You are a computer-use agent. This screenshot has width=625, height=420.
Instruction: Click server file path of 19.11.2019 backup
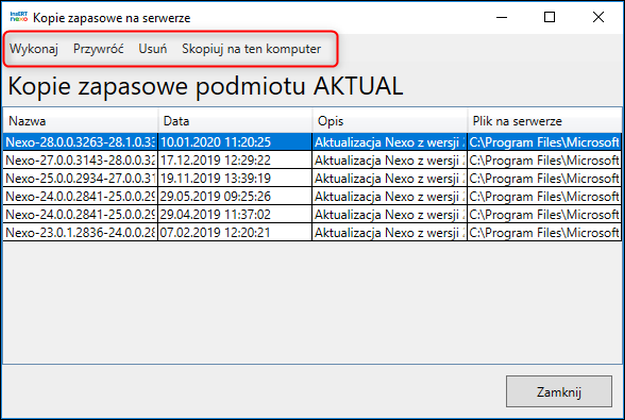click(544, 178)
